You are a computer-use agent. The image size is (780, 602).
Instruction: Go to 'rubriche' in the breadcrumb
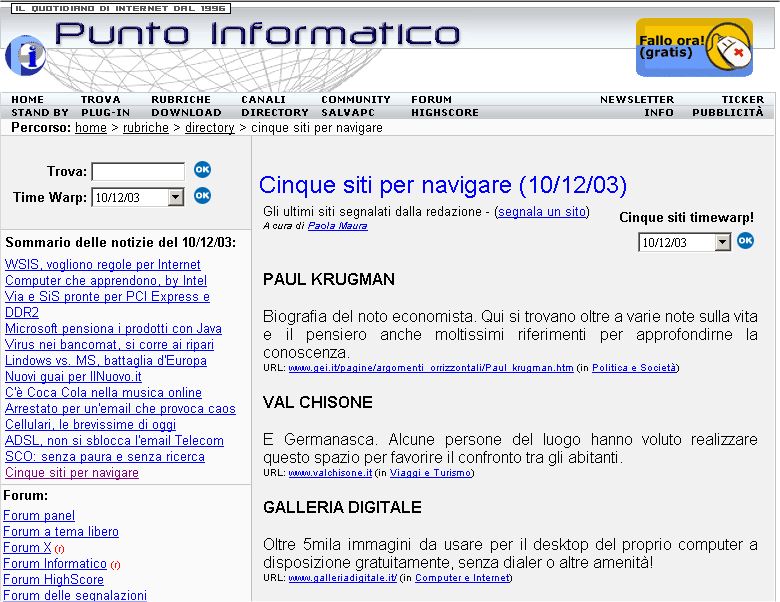pyautogui.click(x=146, y=128)
